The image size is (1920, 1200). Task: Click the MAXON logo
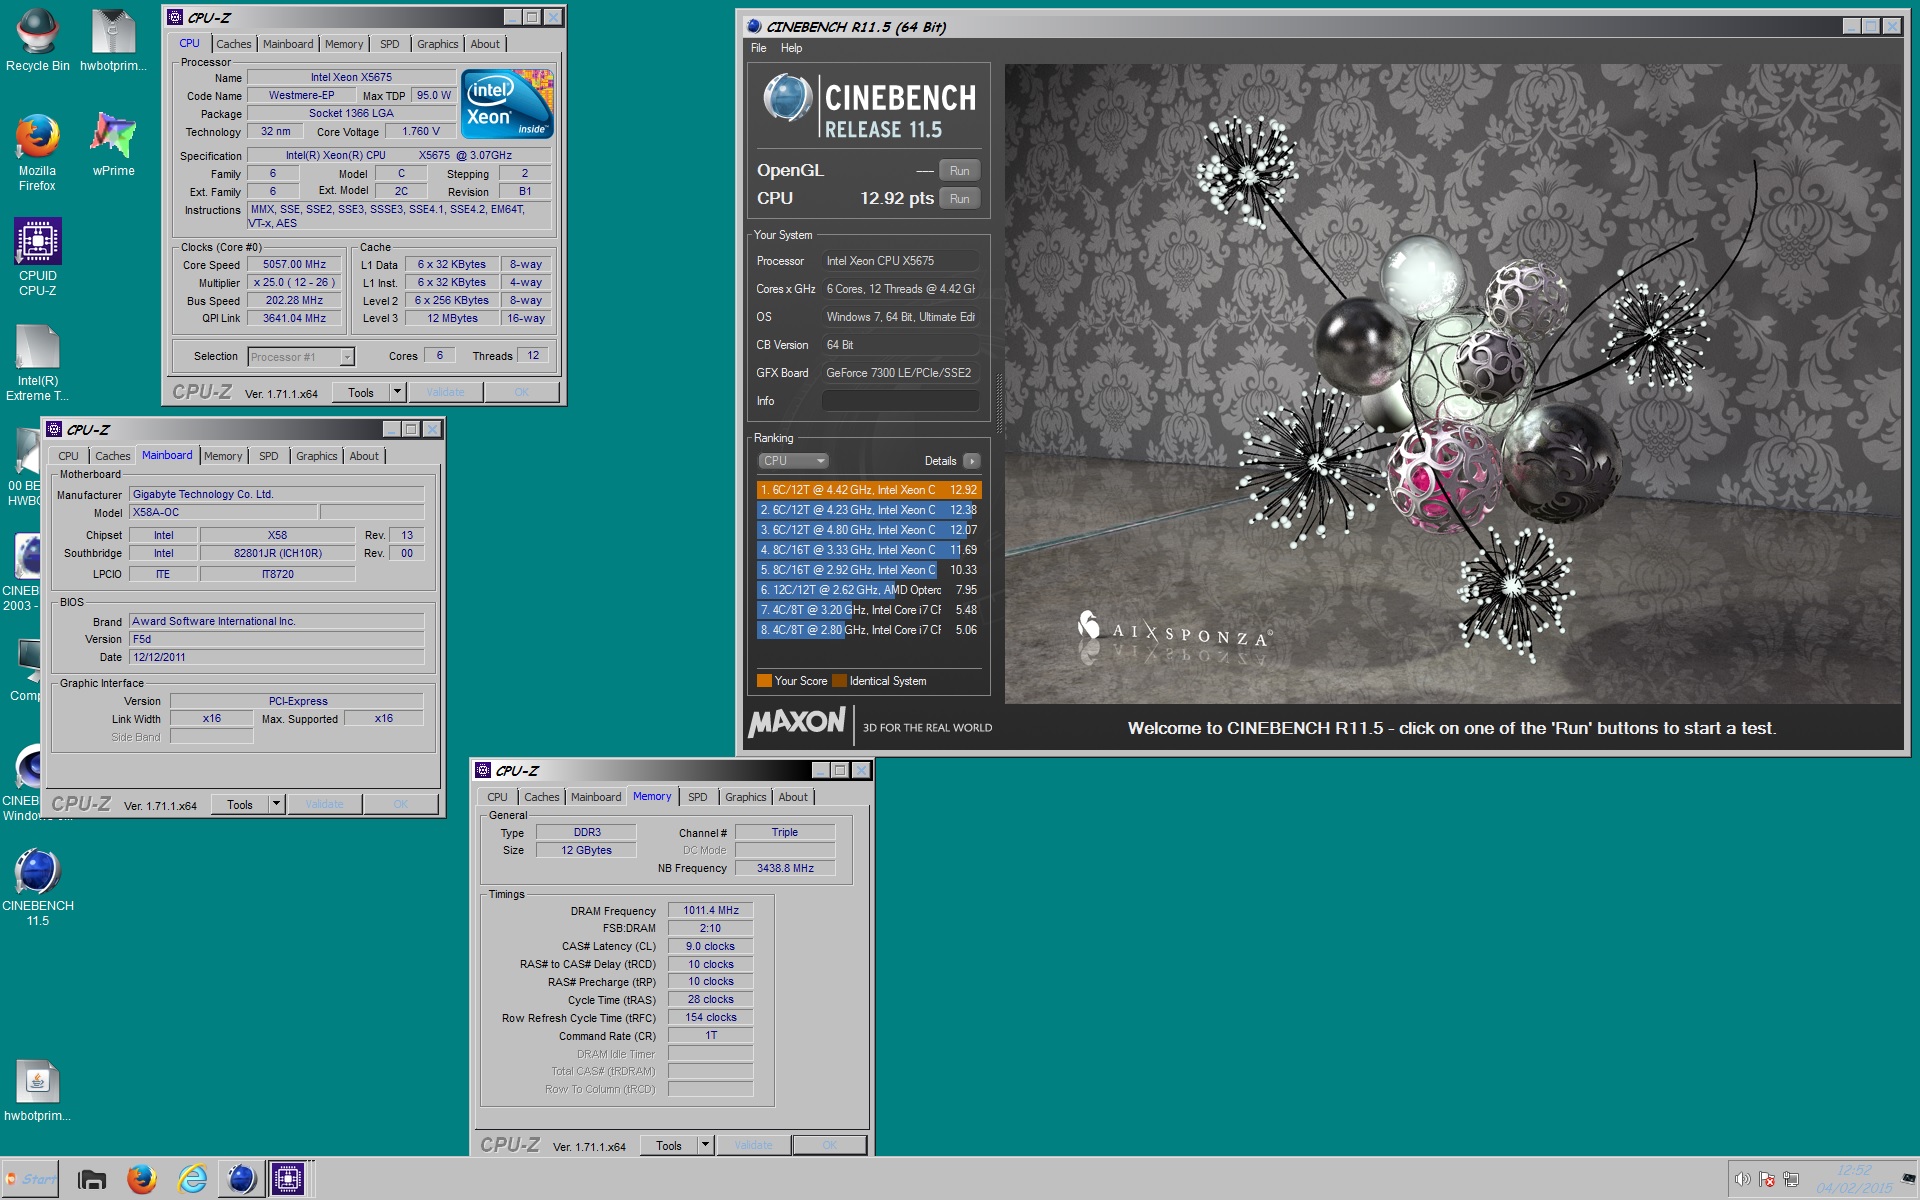point(797,722)
